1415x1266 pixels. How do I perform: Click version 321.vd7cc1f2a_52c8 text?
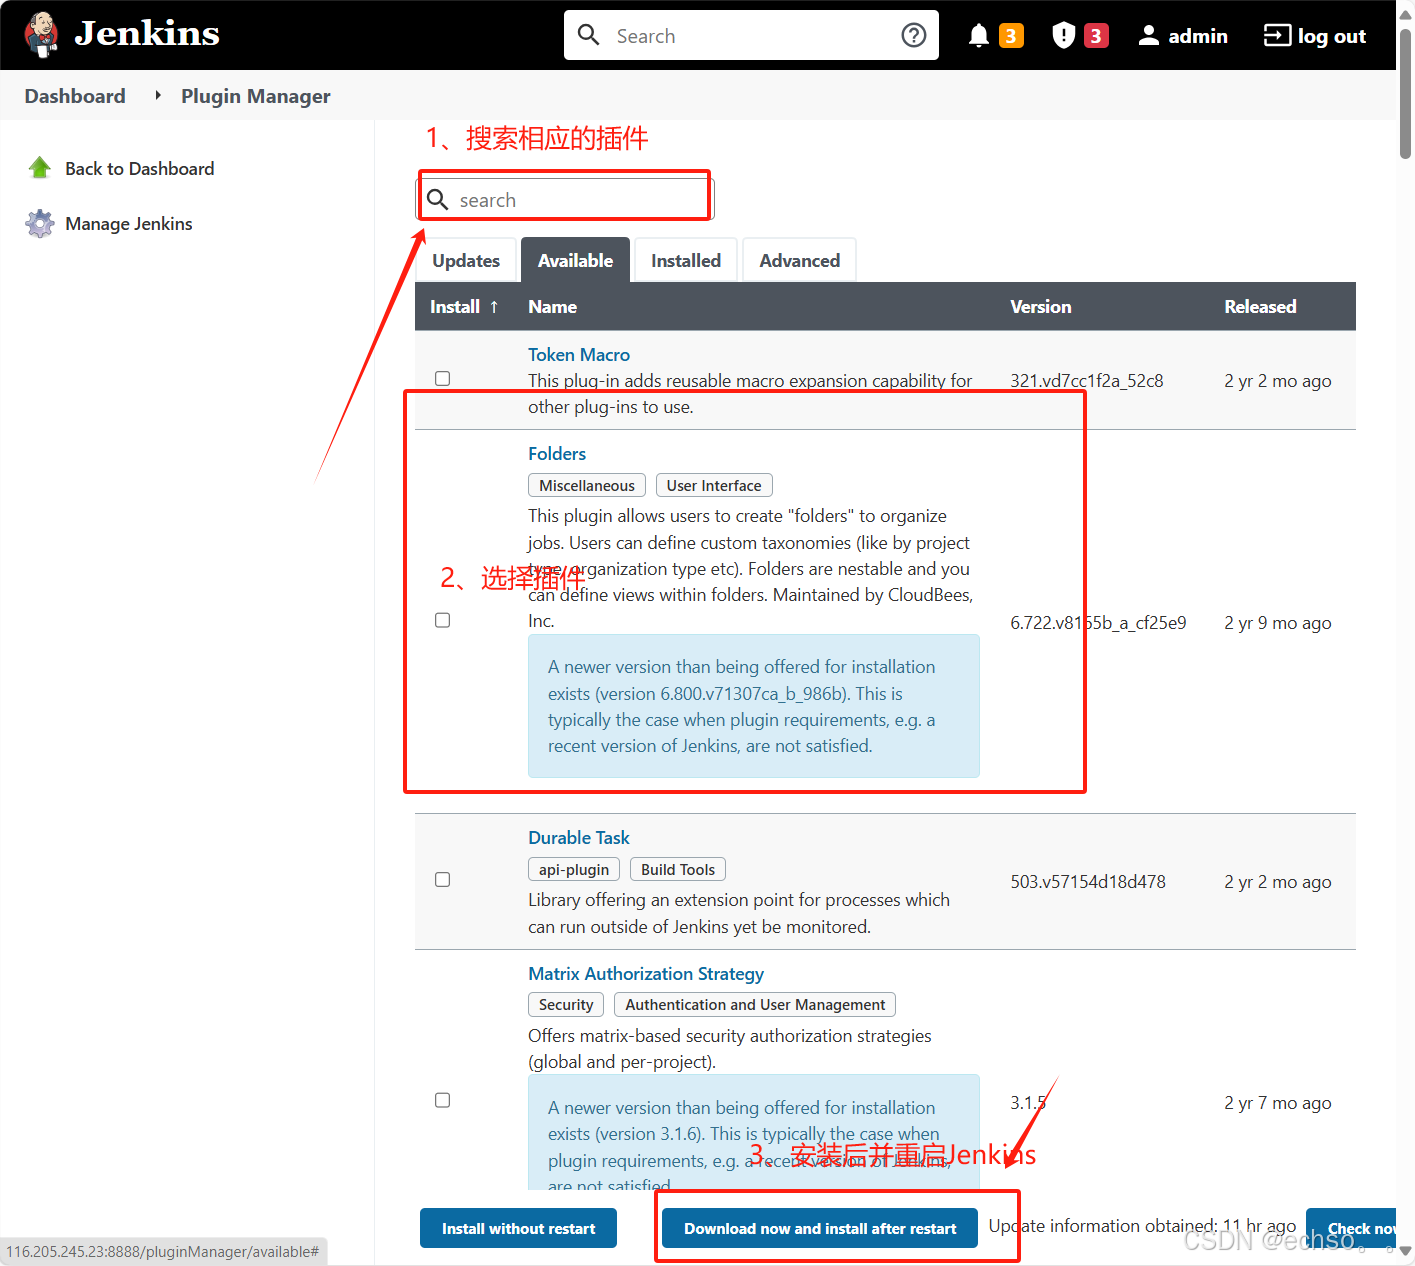(x=1086, y=381)
